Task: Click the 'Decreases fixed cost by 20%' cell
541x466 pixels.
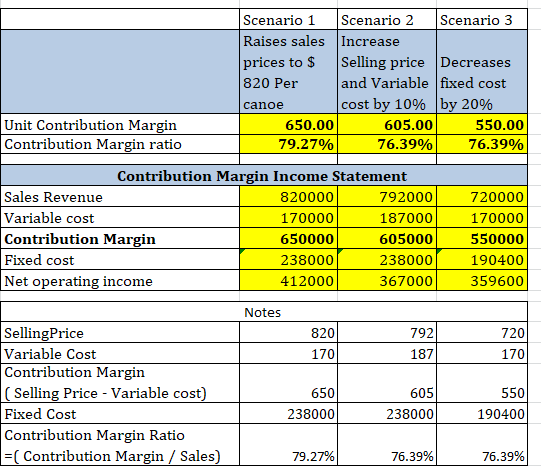Action: (482, 72)
